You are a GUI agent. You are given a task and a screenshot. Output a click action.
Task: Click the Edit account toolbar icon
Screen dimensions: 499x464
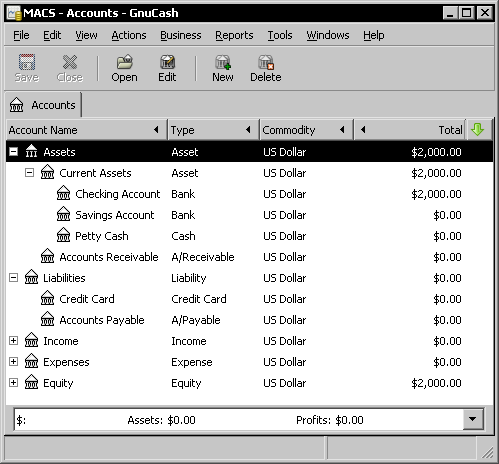[x=167, y=62]
